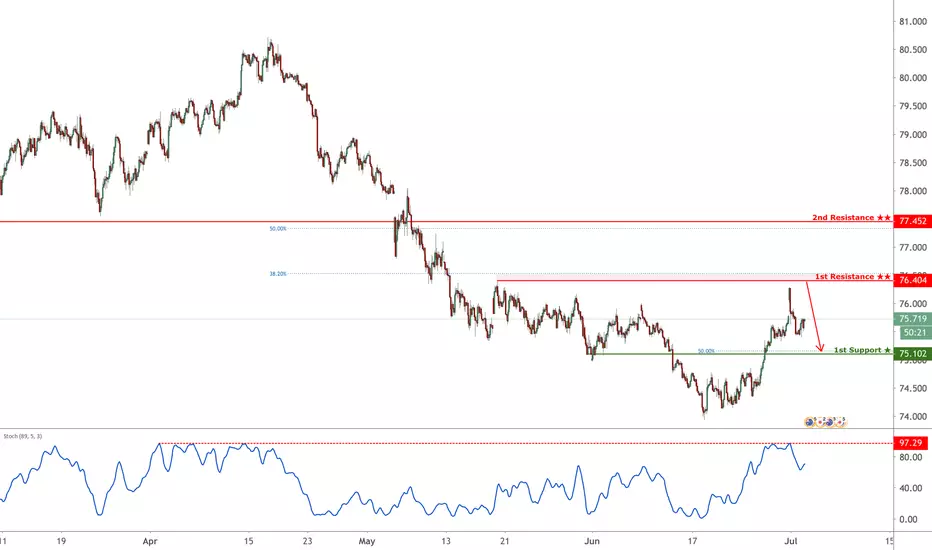The image size is (932, 550).
Task: Select the 1st Support label
Action: click(x=862, y=350)
